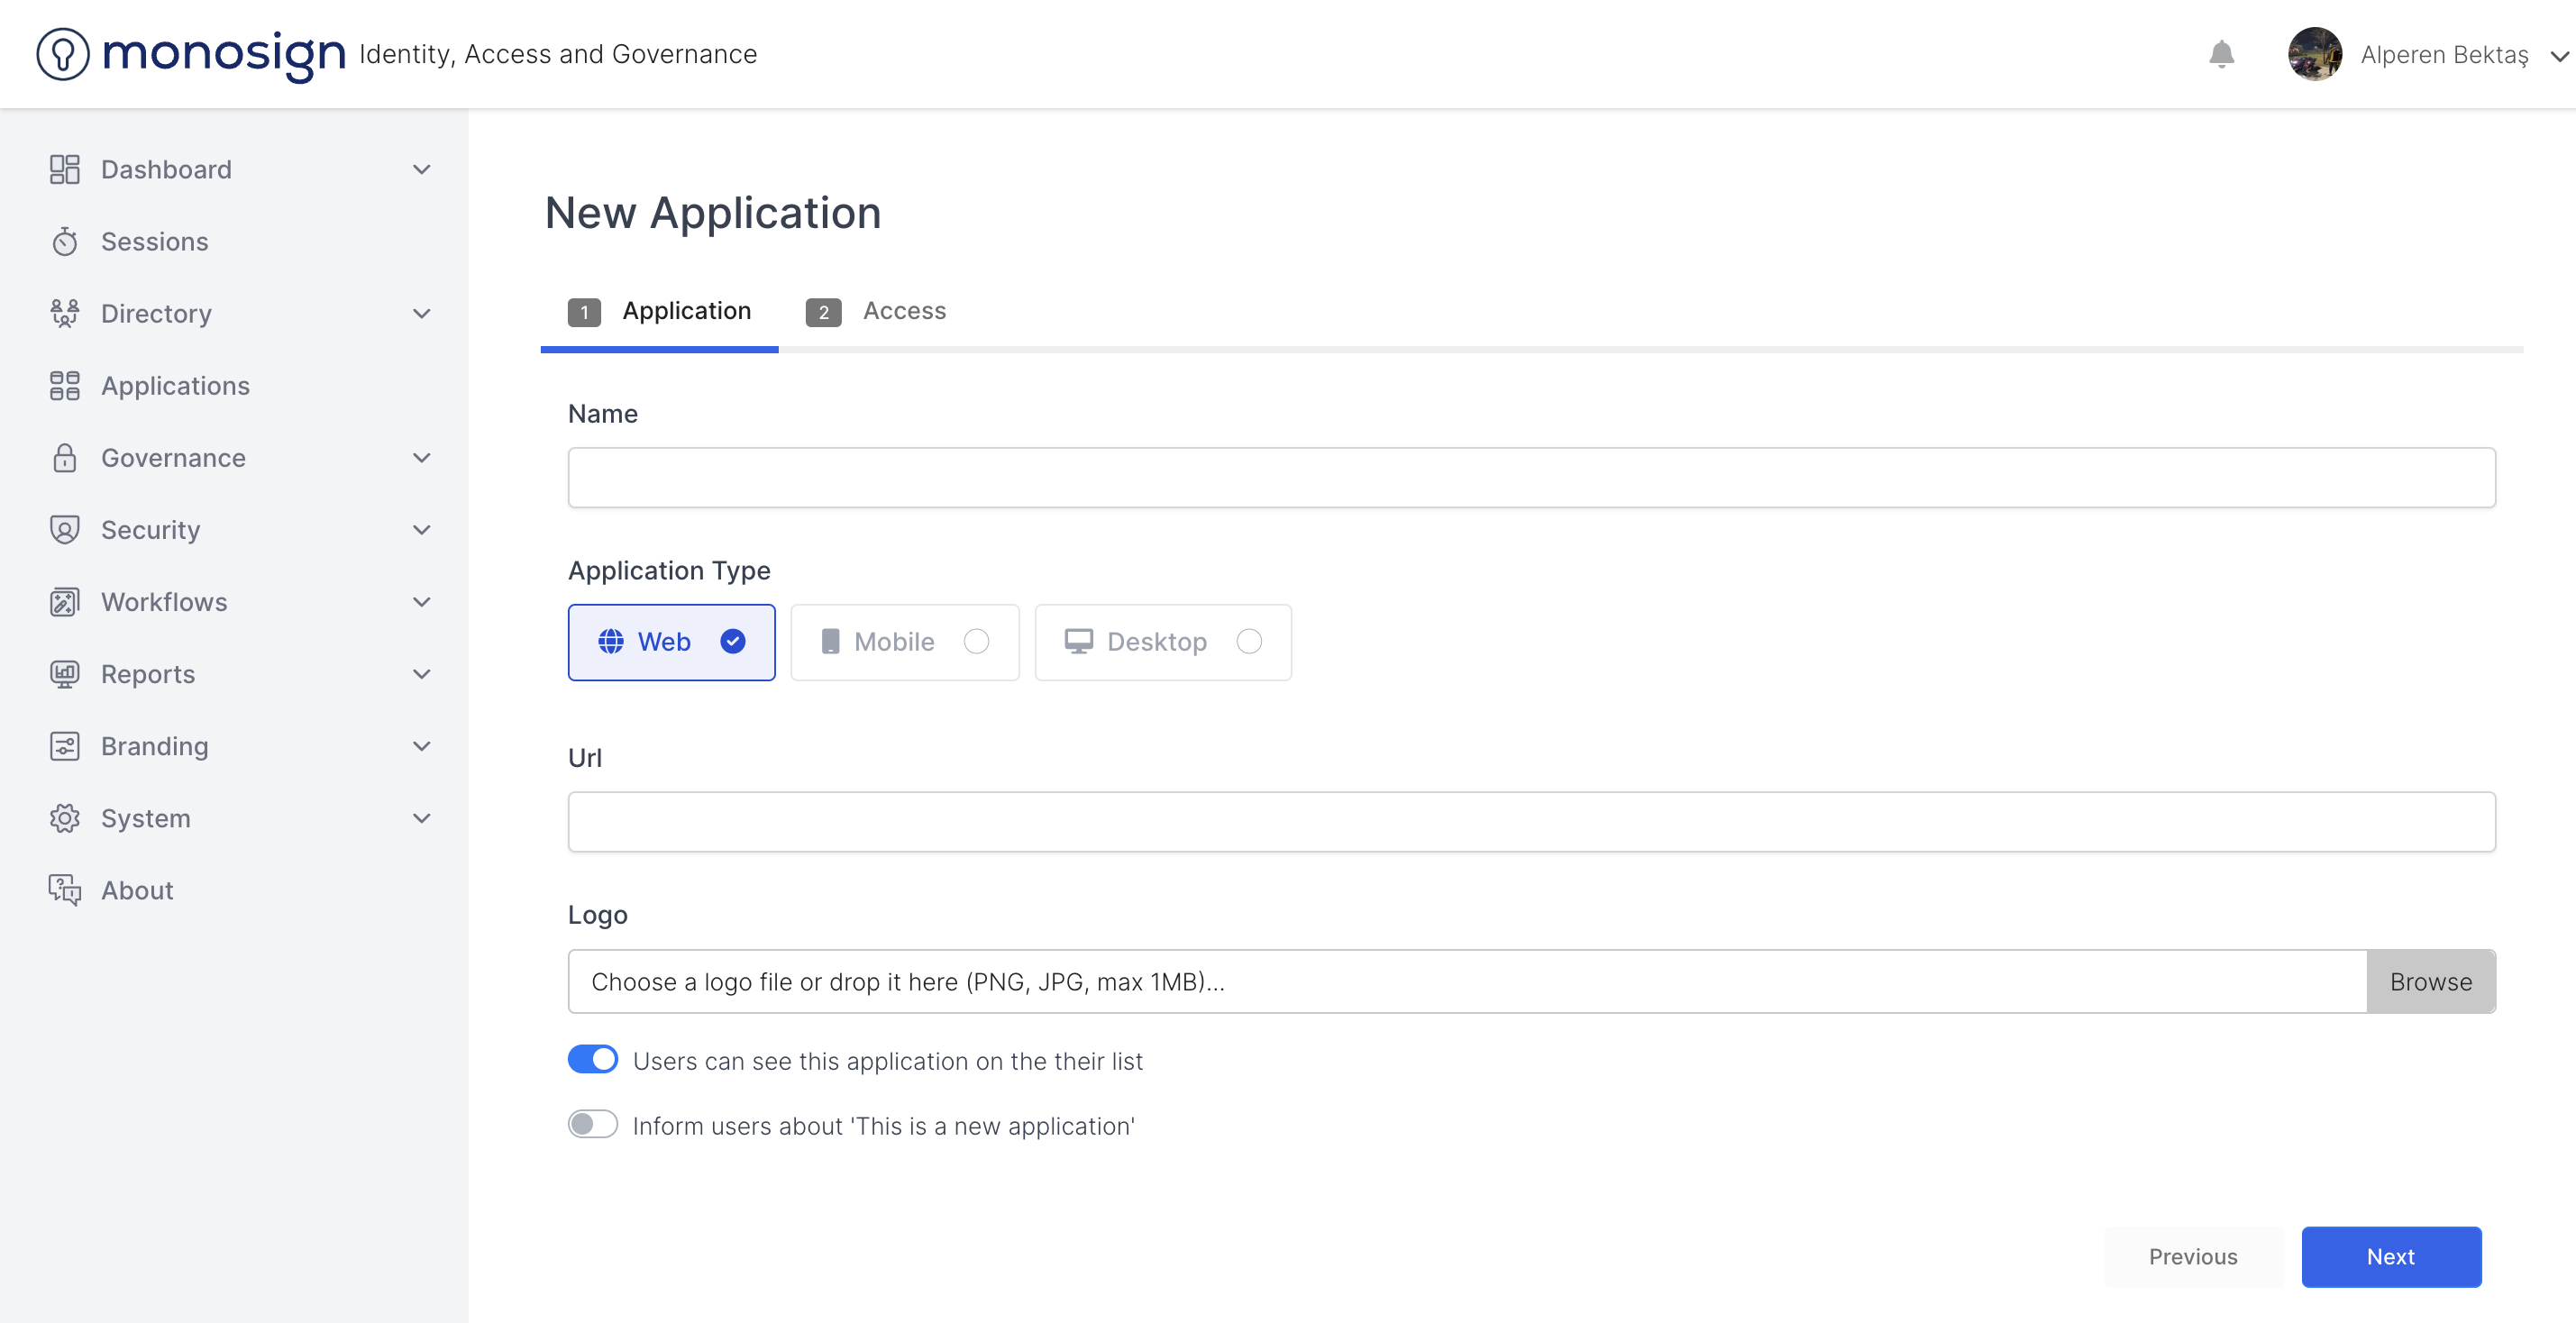Image resolution: width=2576 pixels, height=1323 pixels.
Task: Click Browse to choose a logo file
Action: (2430, 982)
